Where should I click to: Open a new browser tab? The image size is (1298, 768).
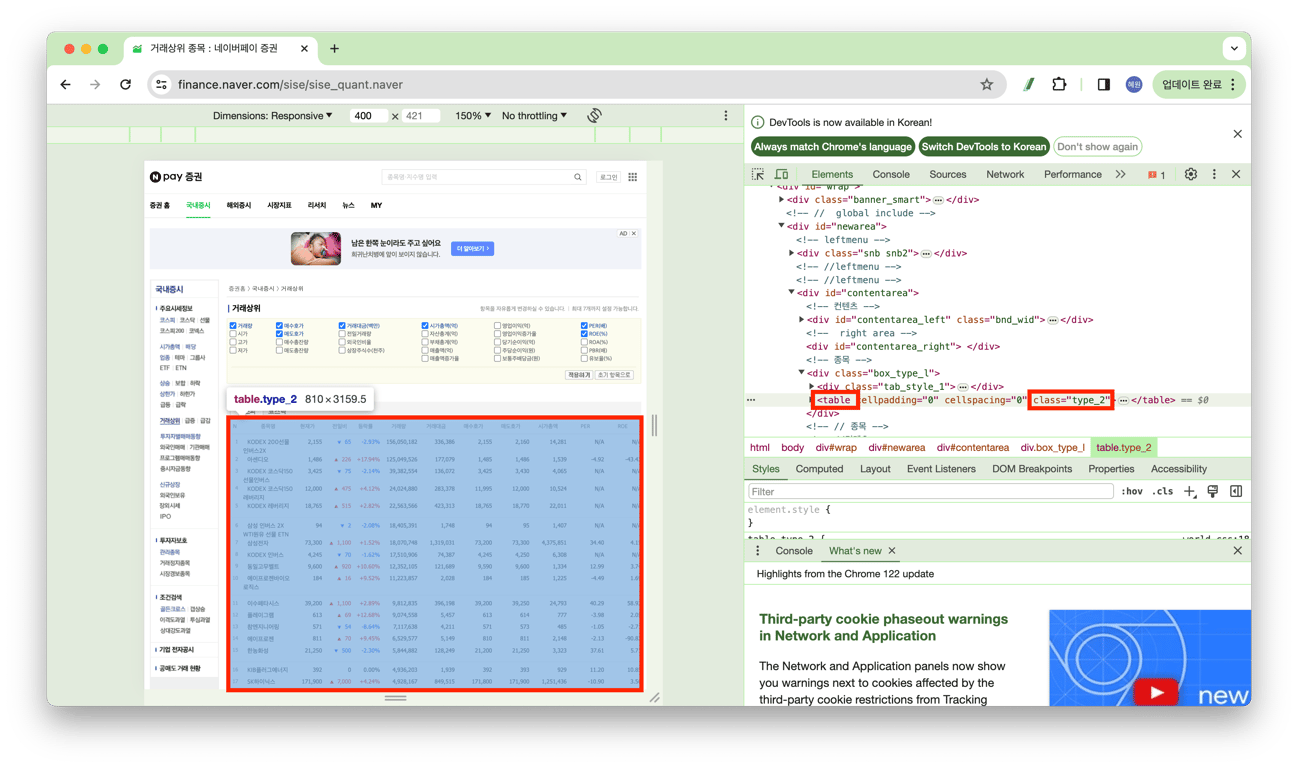click(334, 48)
